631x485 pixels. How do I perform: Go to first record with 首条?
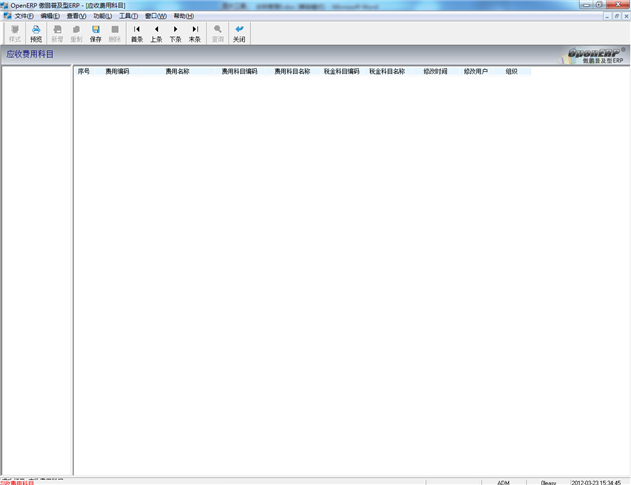pyautogui.click(x=137, y=33)
